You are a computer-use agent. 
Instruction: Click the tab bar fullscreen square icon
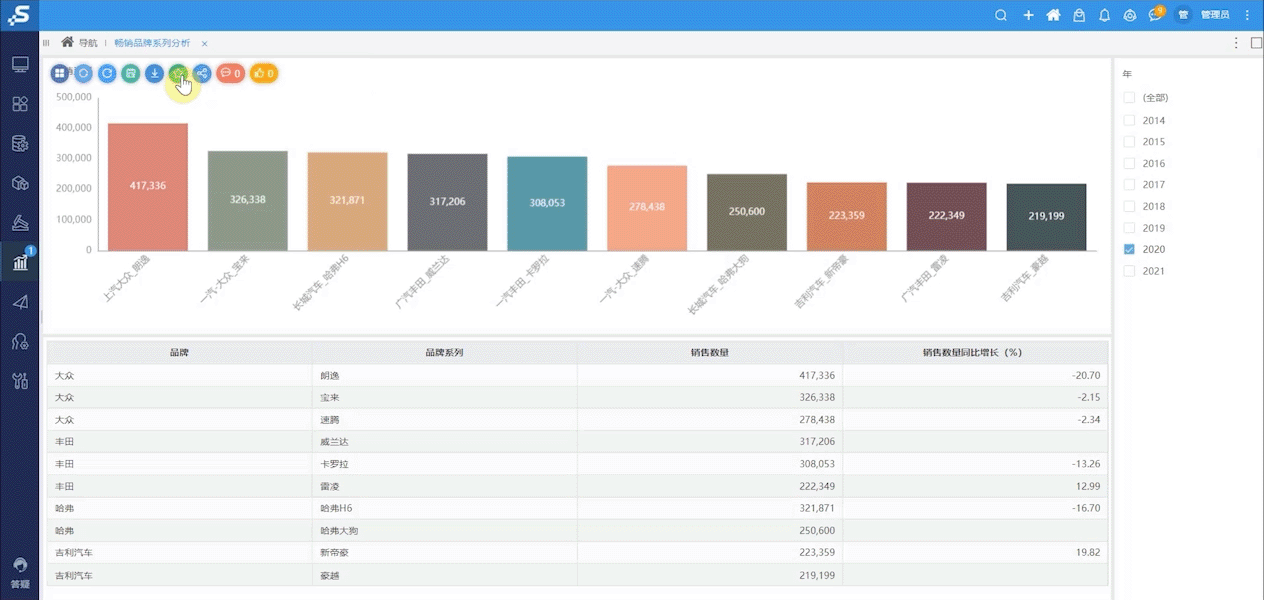tap(1256, 43)
